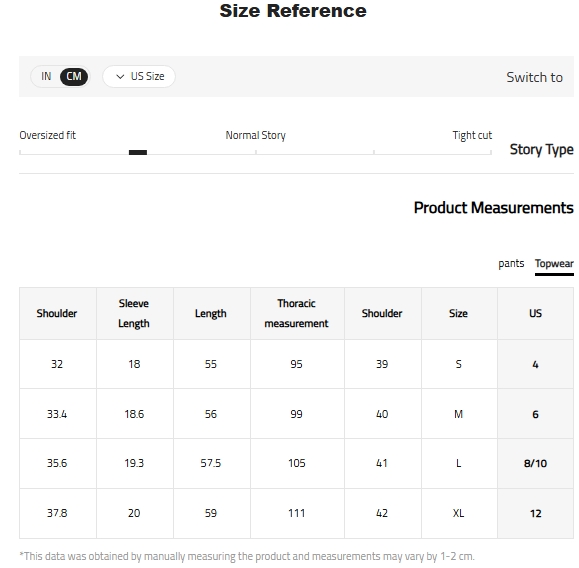Switch units to IN
The height and width of the screenshot is (568, 579).
(46, 76)
